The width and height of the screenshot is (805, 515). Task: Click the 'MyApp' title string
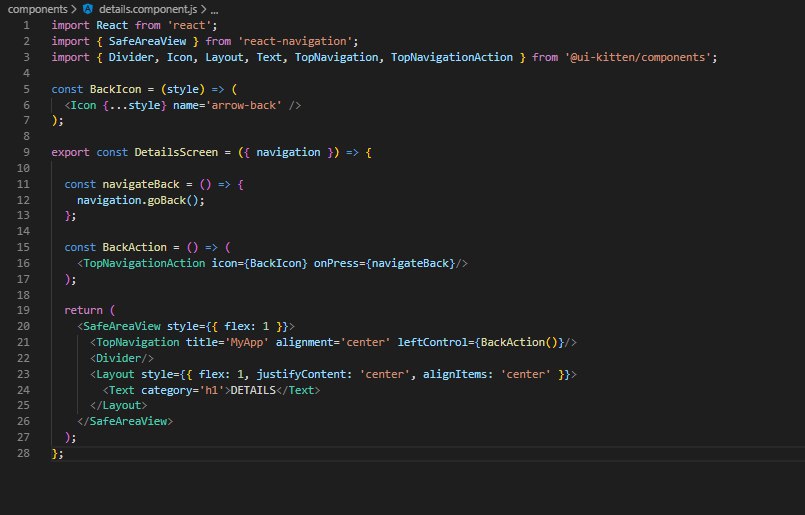pyautogui.click(x=246, y=342)
